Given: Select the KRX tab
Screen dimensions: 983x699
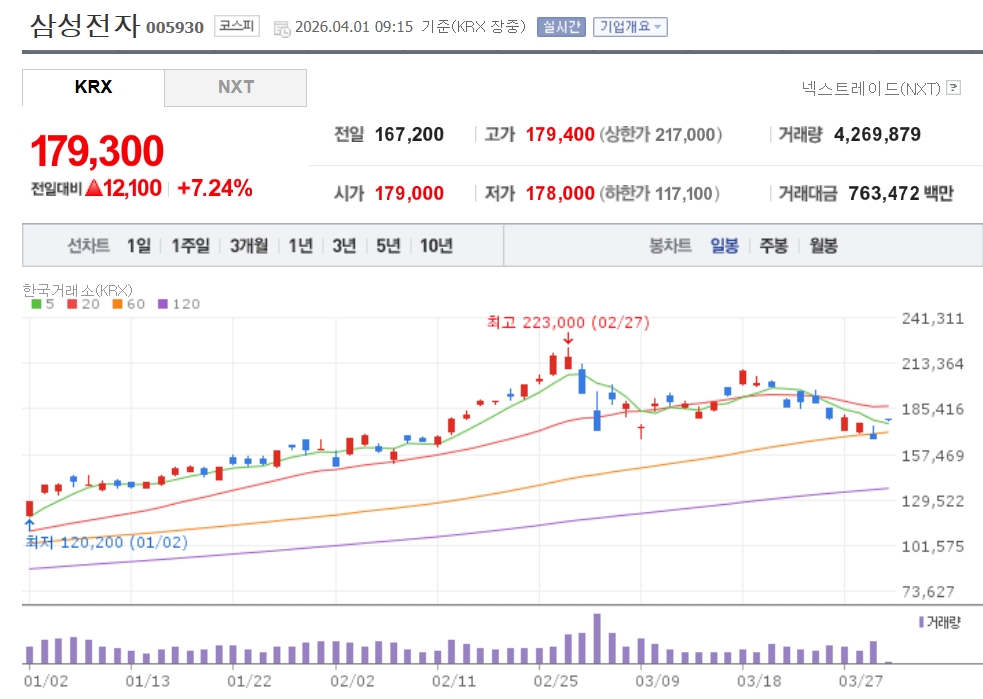Looking at the screenshot, I should coord(93,87).
